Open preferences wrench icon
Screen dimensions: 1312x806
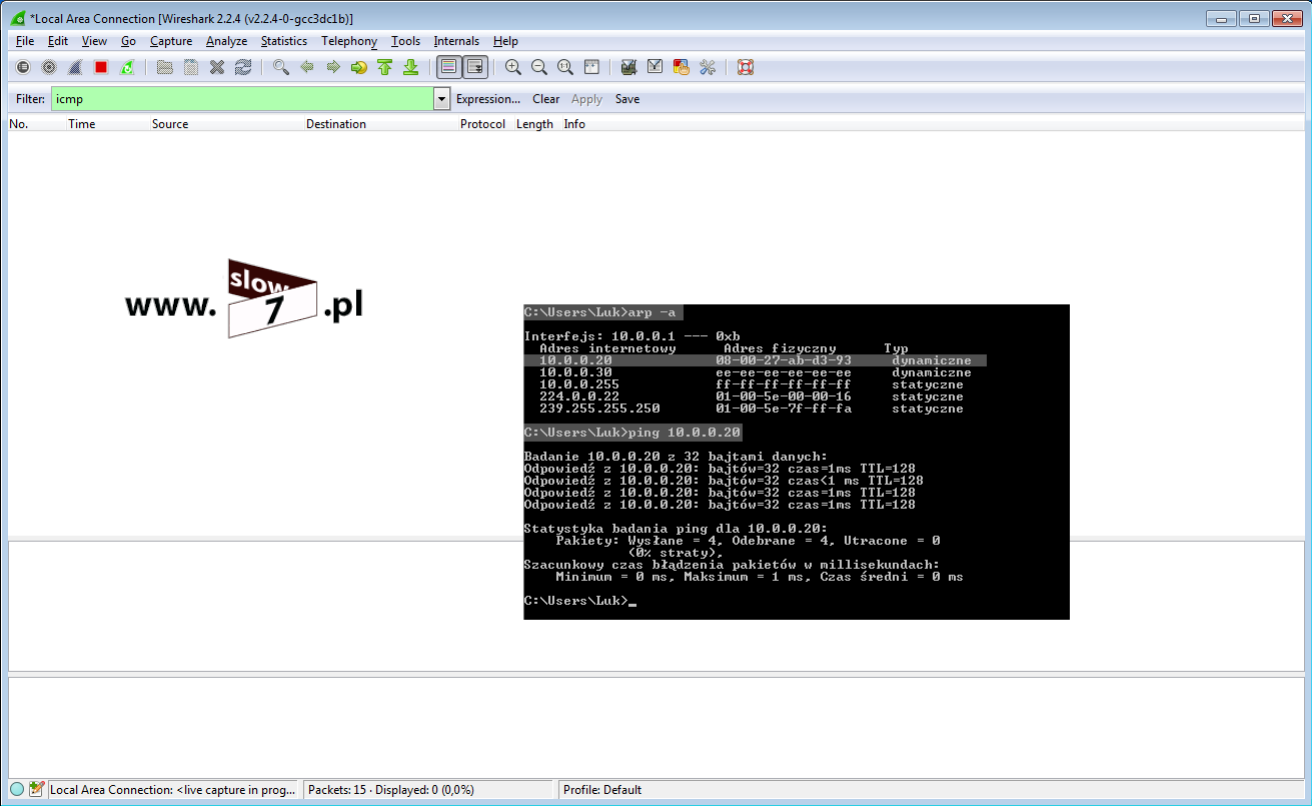(707, 67)
